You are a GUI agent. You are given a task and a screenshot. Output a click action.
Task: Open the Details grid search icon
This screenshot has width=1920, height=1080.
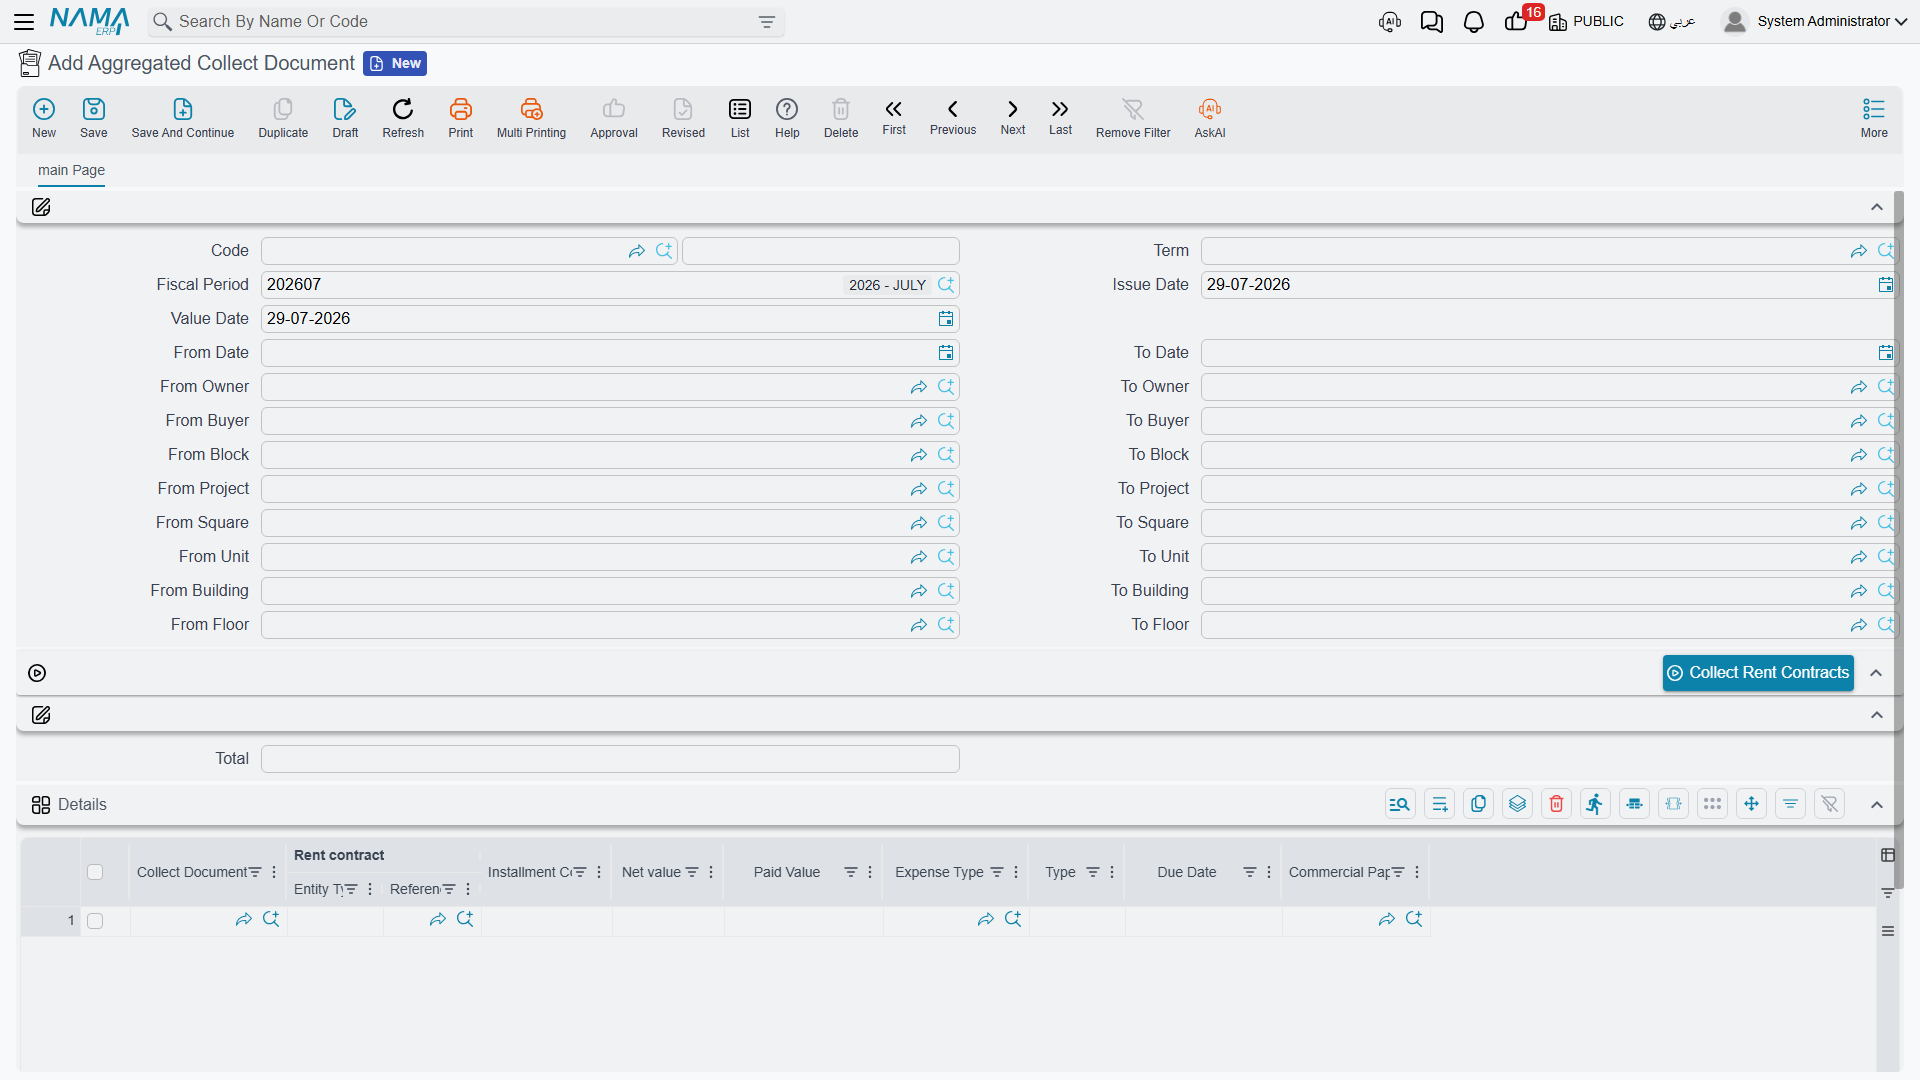[x=1400, y=804]
